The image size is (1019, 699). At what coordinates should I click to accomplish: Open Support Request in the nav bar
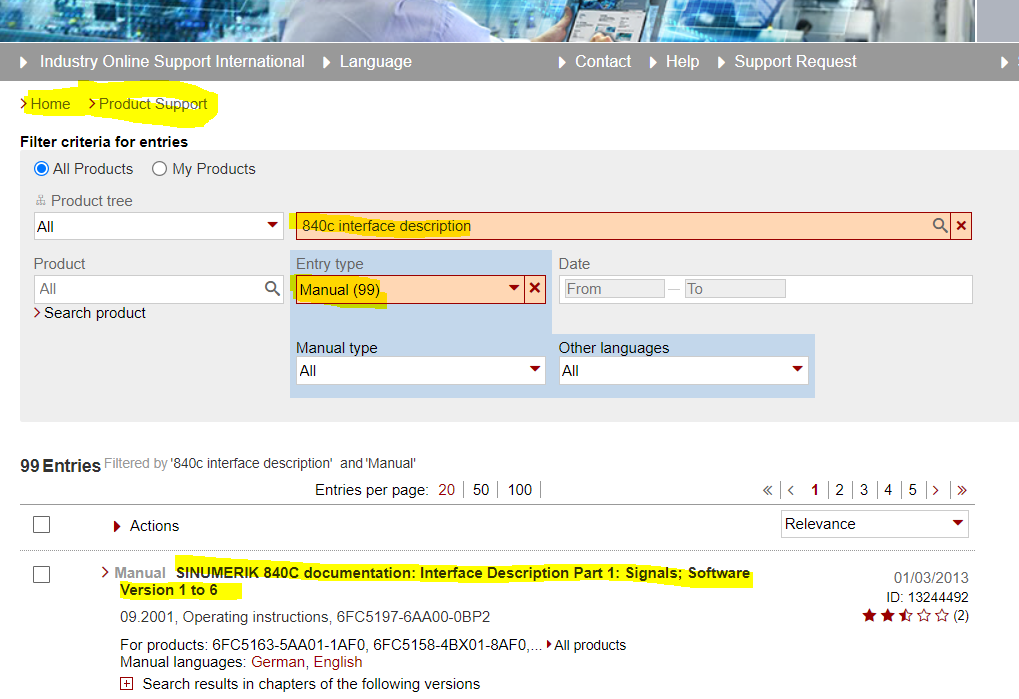pos(787,62)
